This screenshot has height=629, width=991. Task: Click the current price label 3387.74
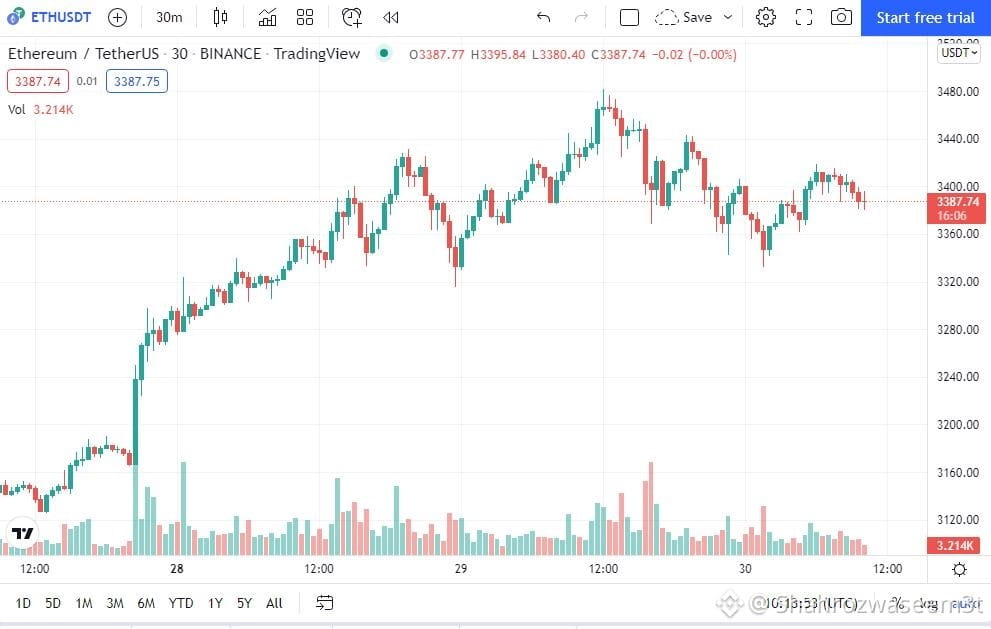pos(956,208)
